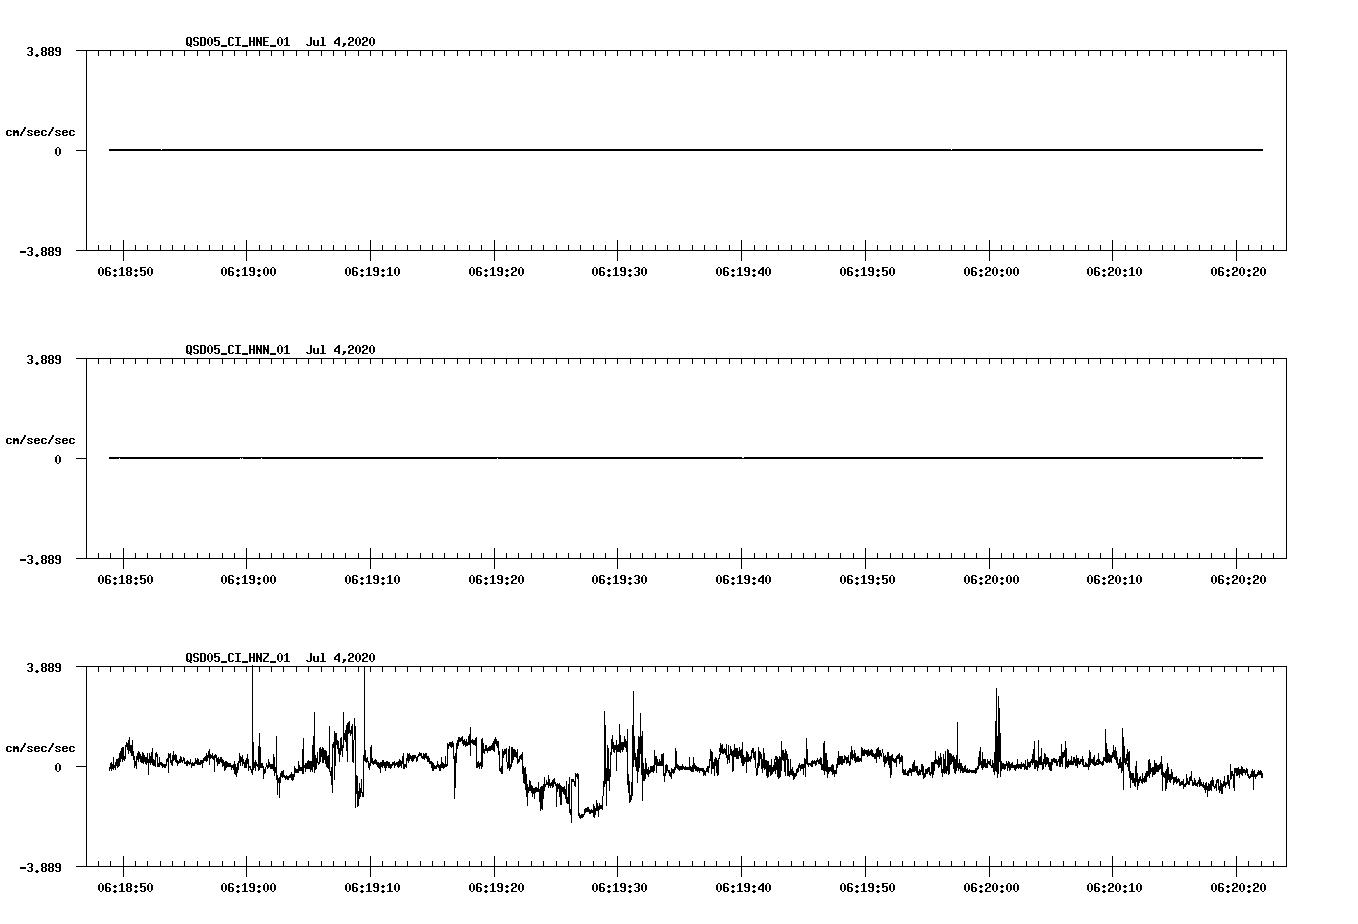Click the 3.889 upper limit of HNN plot
The image size is (1358, 924).
pyautogui.click(x=44, y=359)
